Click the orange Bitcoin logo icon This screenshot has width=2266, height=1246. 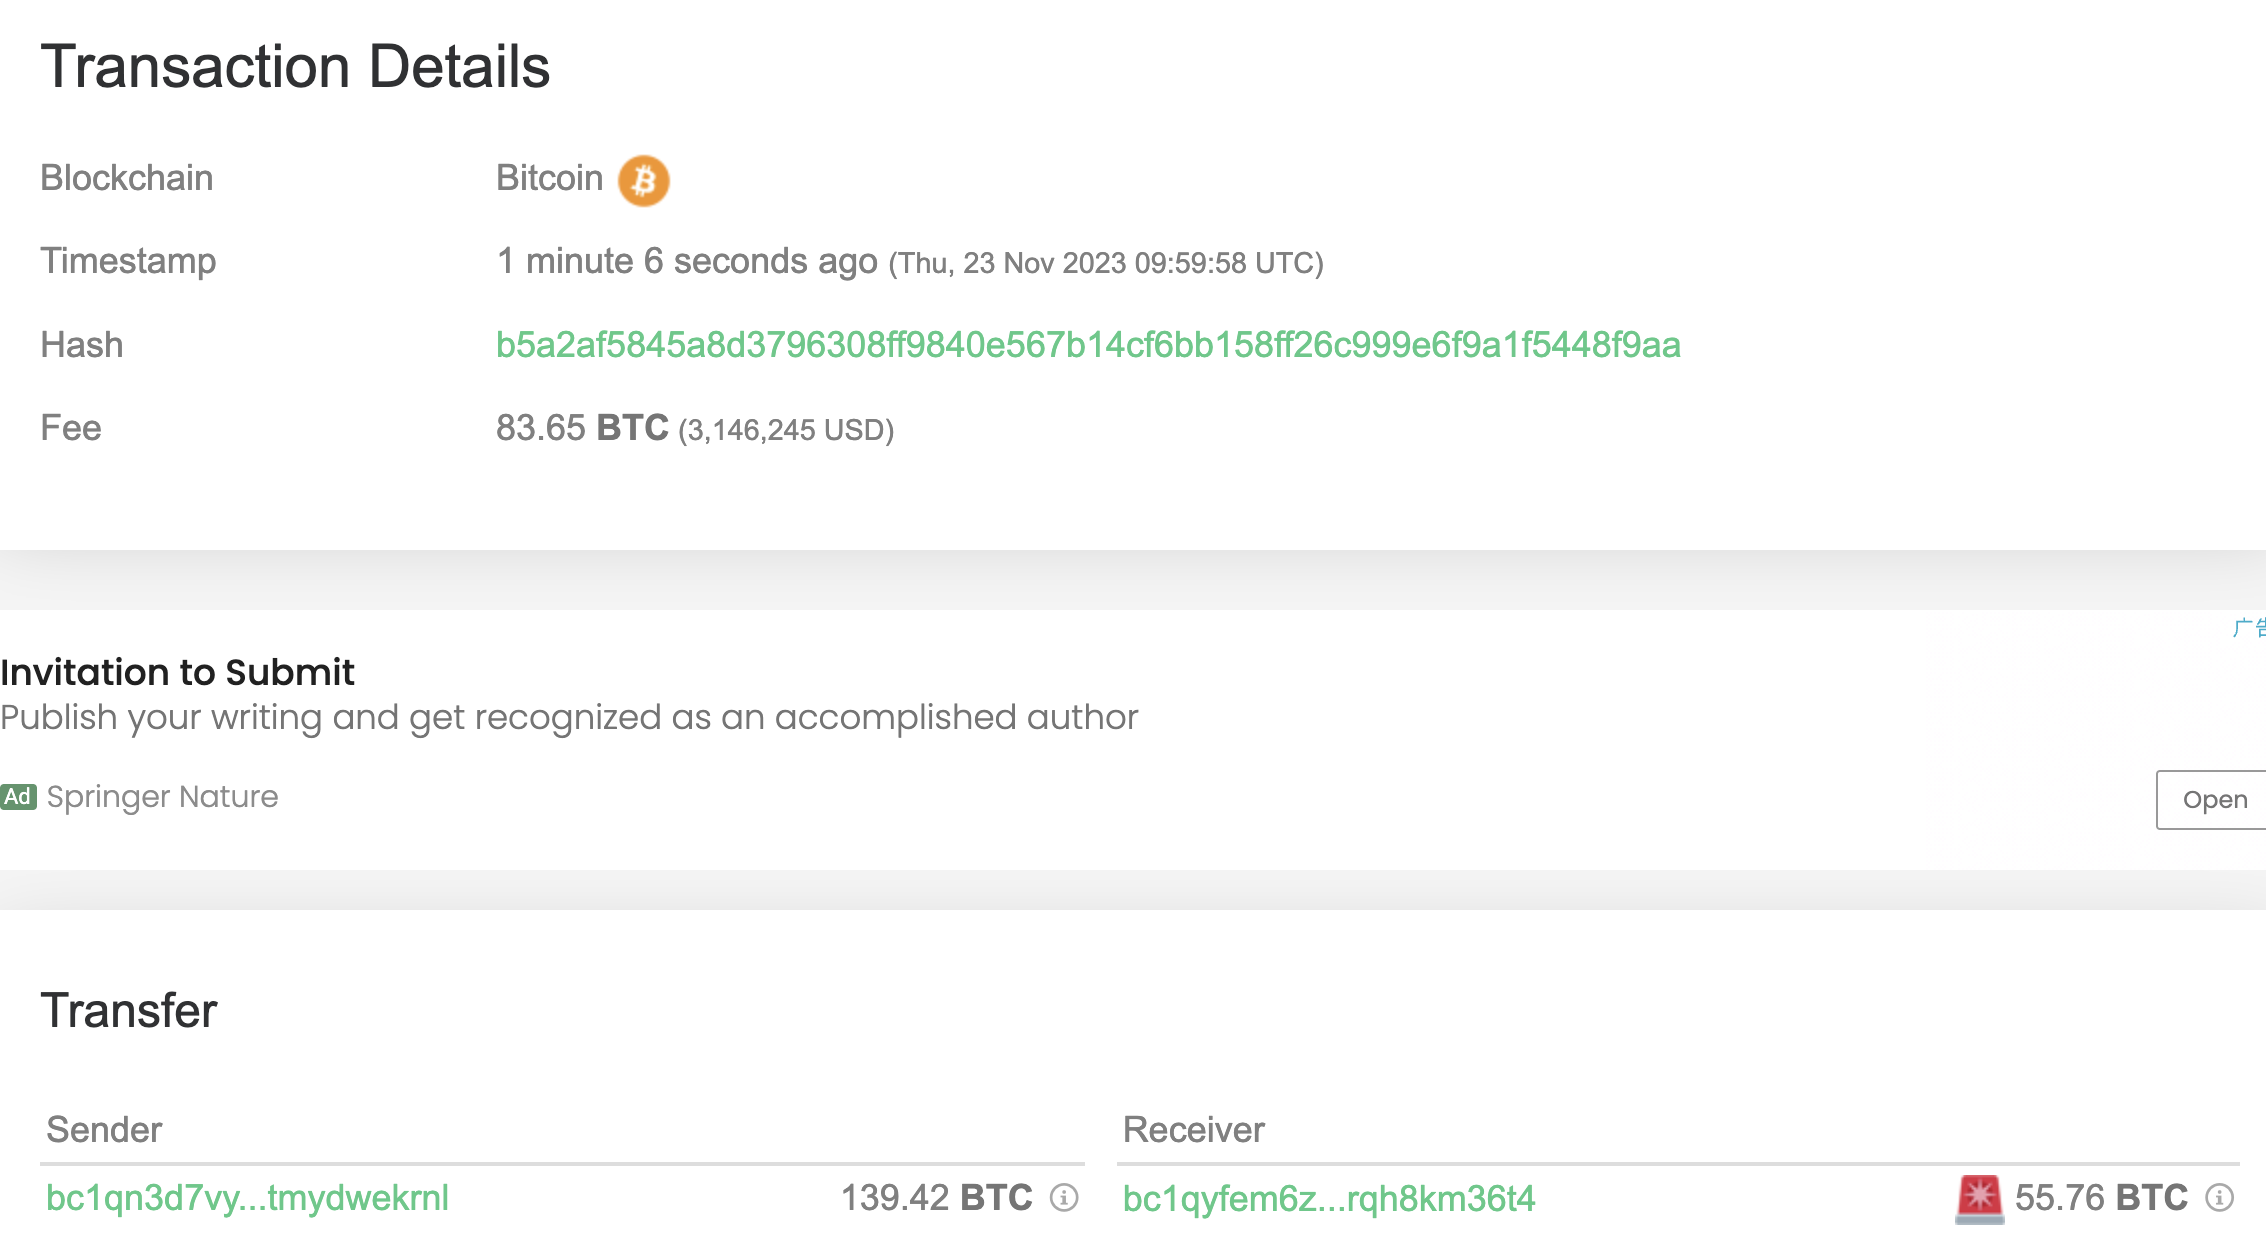point(643,181)
